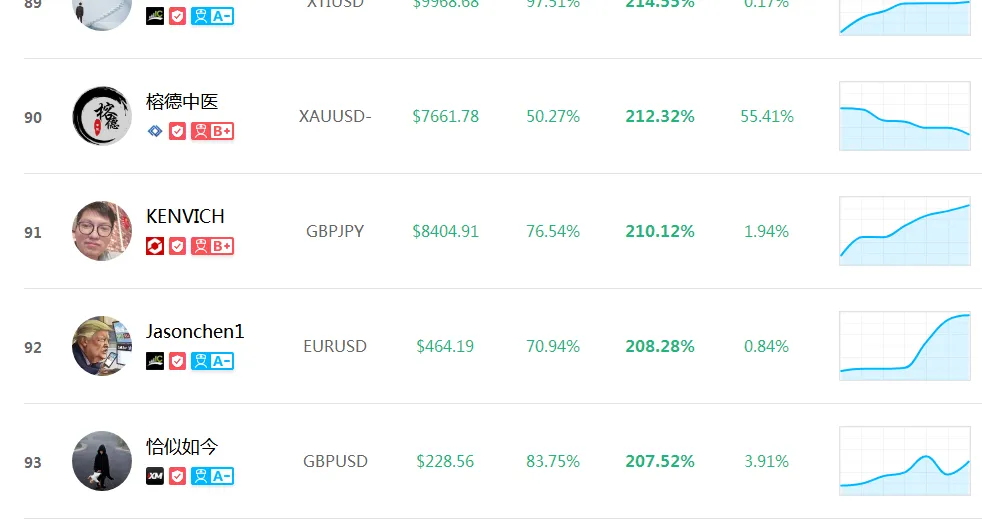Open the KENVICH trader profile name

click(185, 217)
